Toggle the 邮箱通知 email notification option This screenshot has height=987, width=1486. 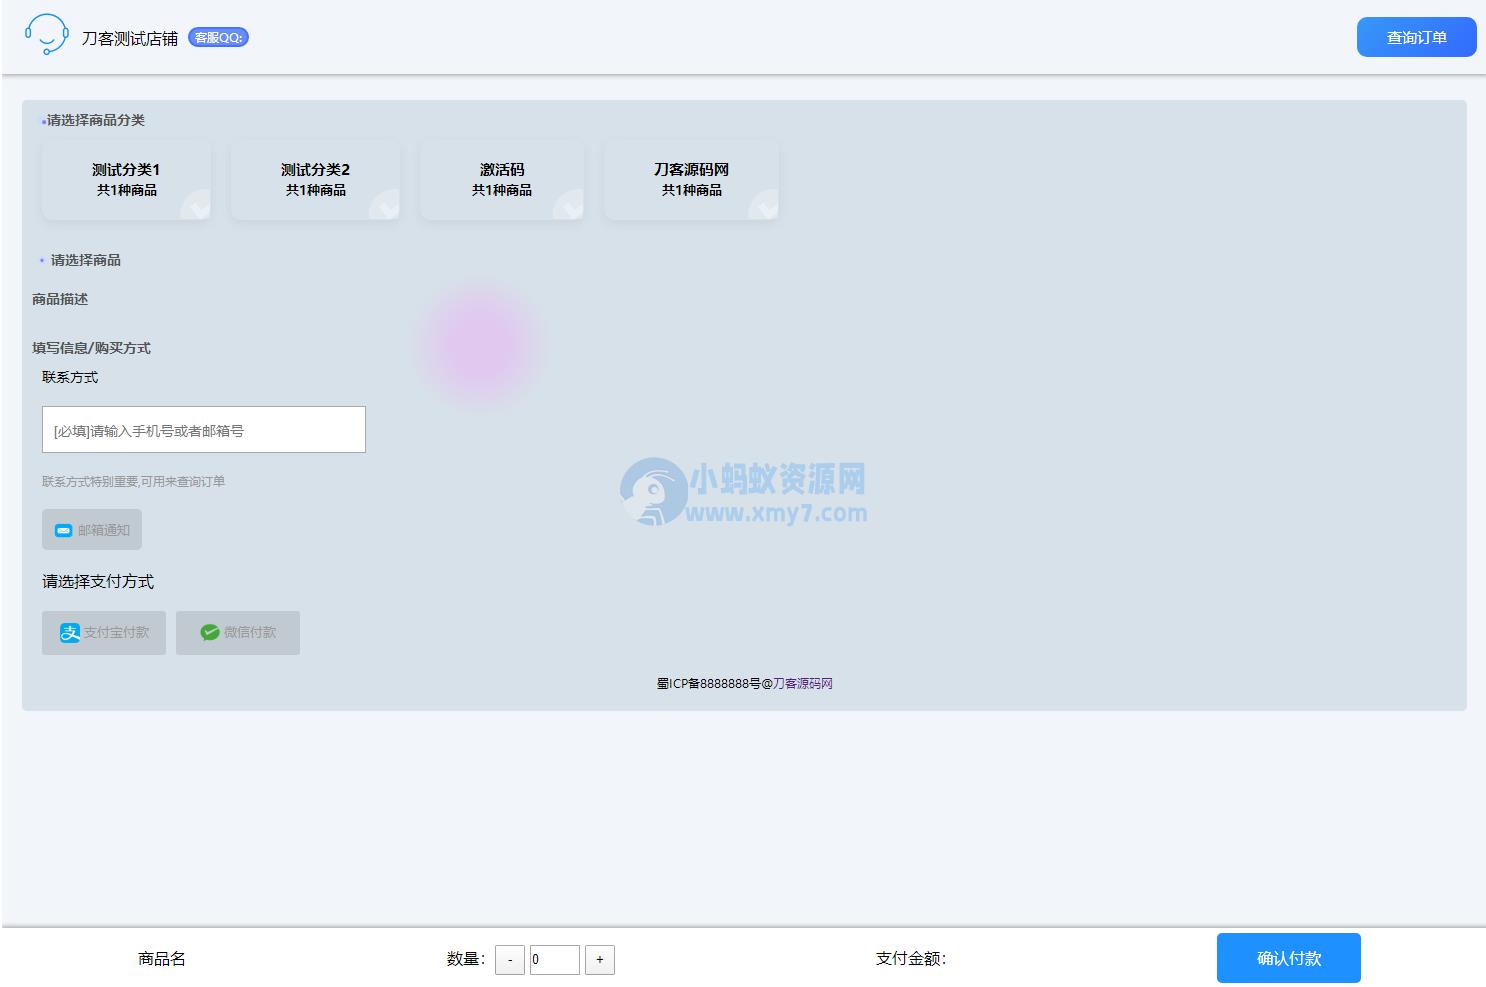click(x=92, y=529)
